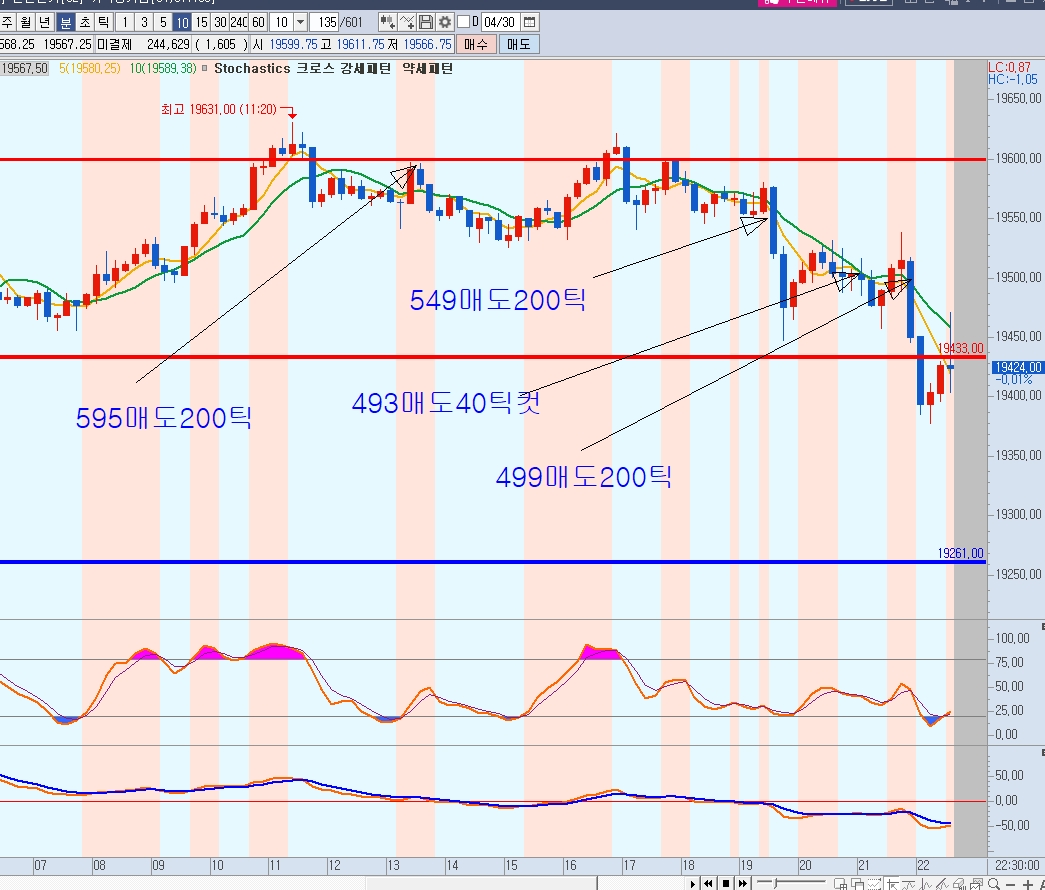Select the 15-minute interval button
Viewport: 1045px width, 890px height.
pyautogui.click(x=201, y=22)
